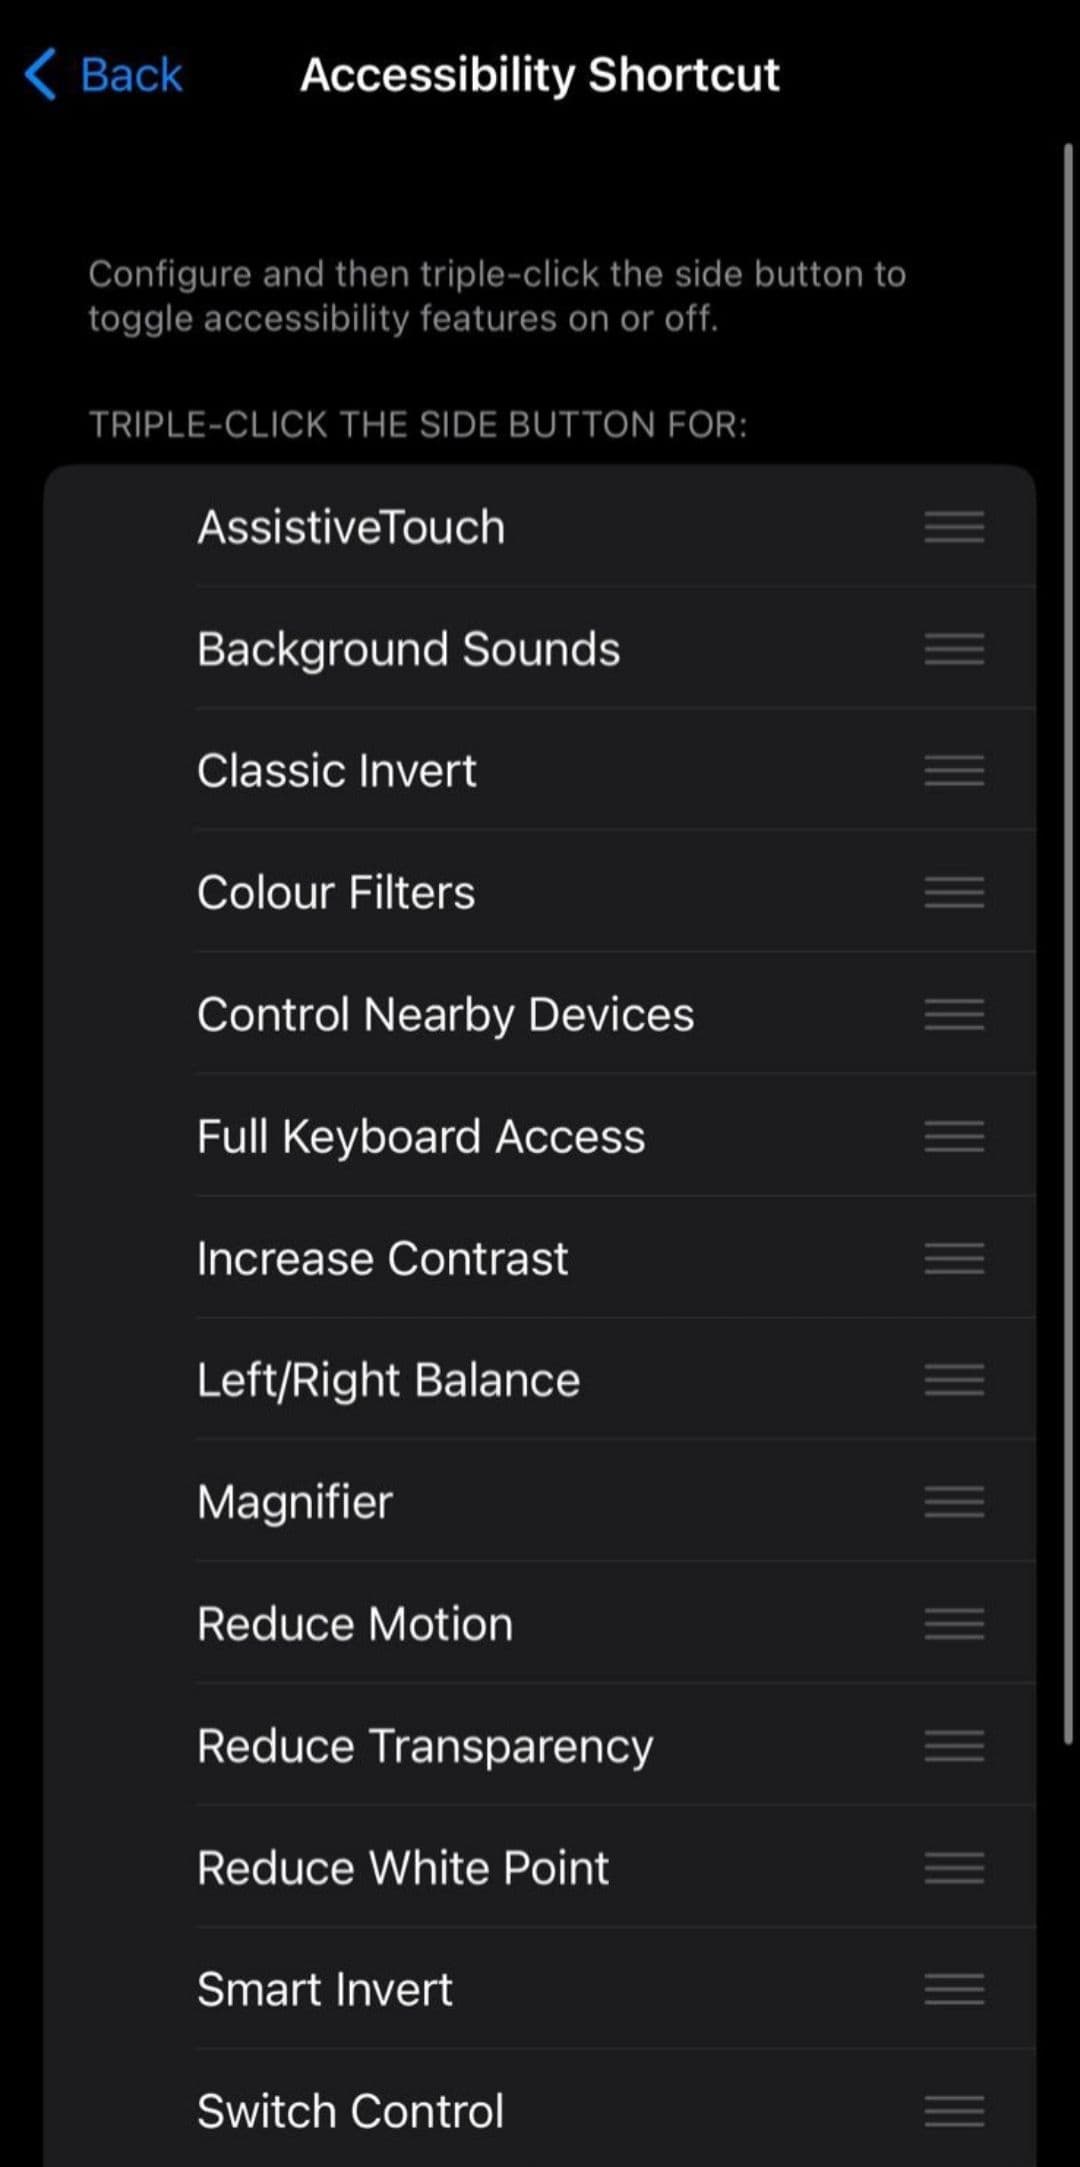
Task: Tap the reorder handle beside Classic Invert
Action: click(954, 771)
